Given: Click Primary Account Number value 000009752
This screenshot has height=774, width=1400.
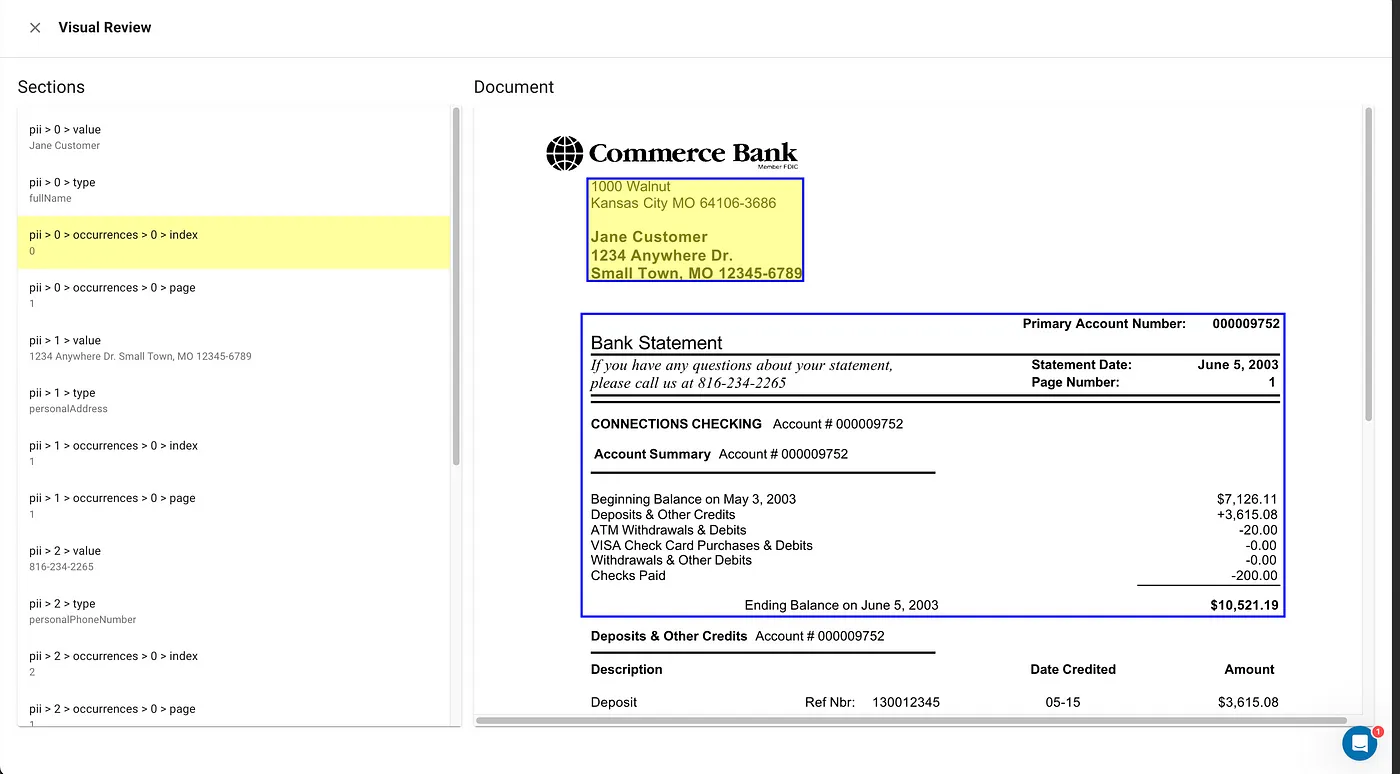Looking at the screenshot, I should [x=1246, y=324].
